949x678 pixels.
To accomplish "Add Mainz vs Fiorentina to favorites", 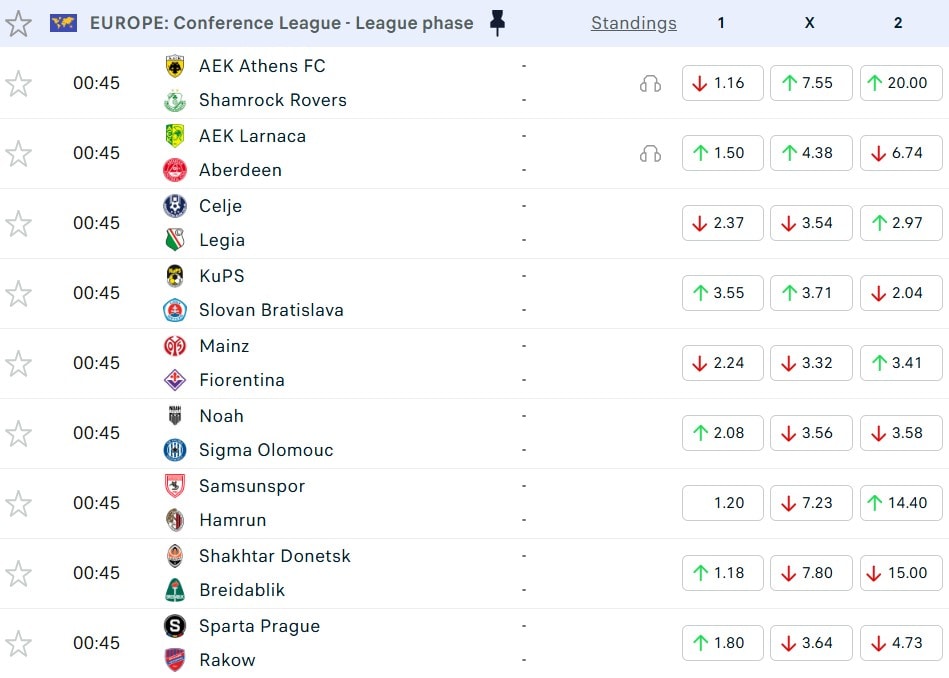I will click(19, 363).
